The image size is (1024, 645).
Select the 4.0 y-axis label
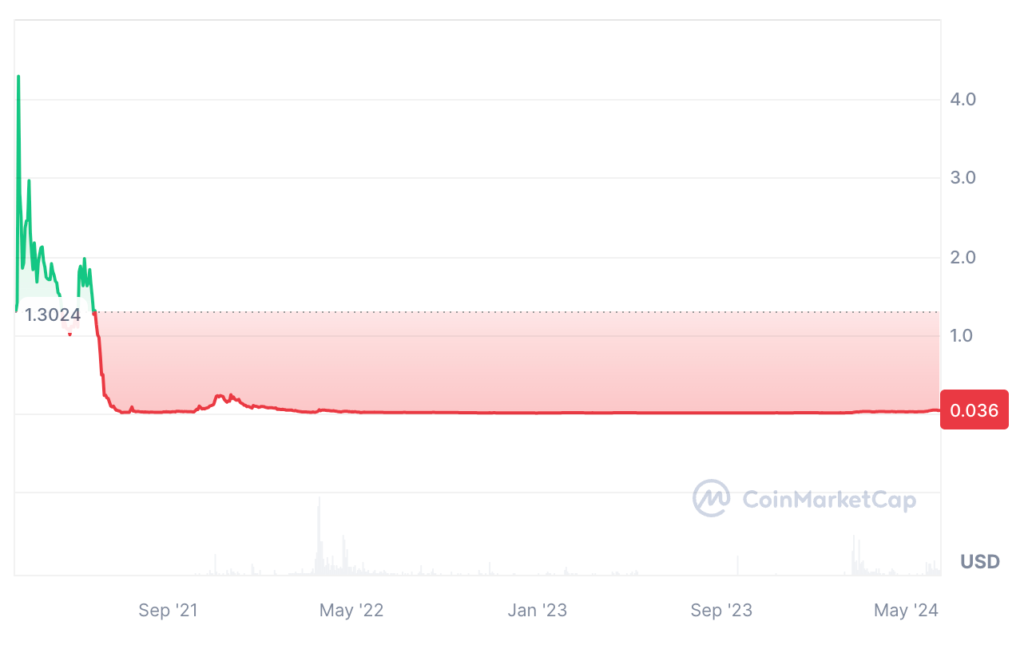tap(962, 100)
